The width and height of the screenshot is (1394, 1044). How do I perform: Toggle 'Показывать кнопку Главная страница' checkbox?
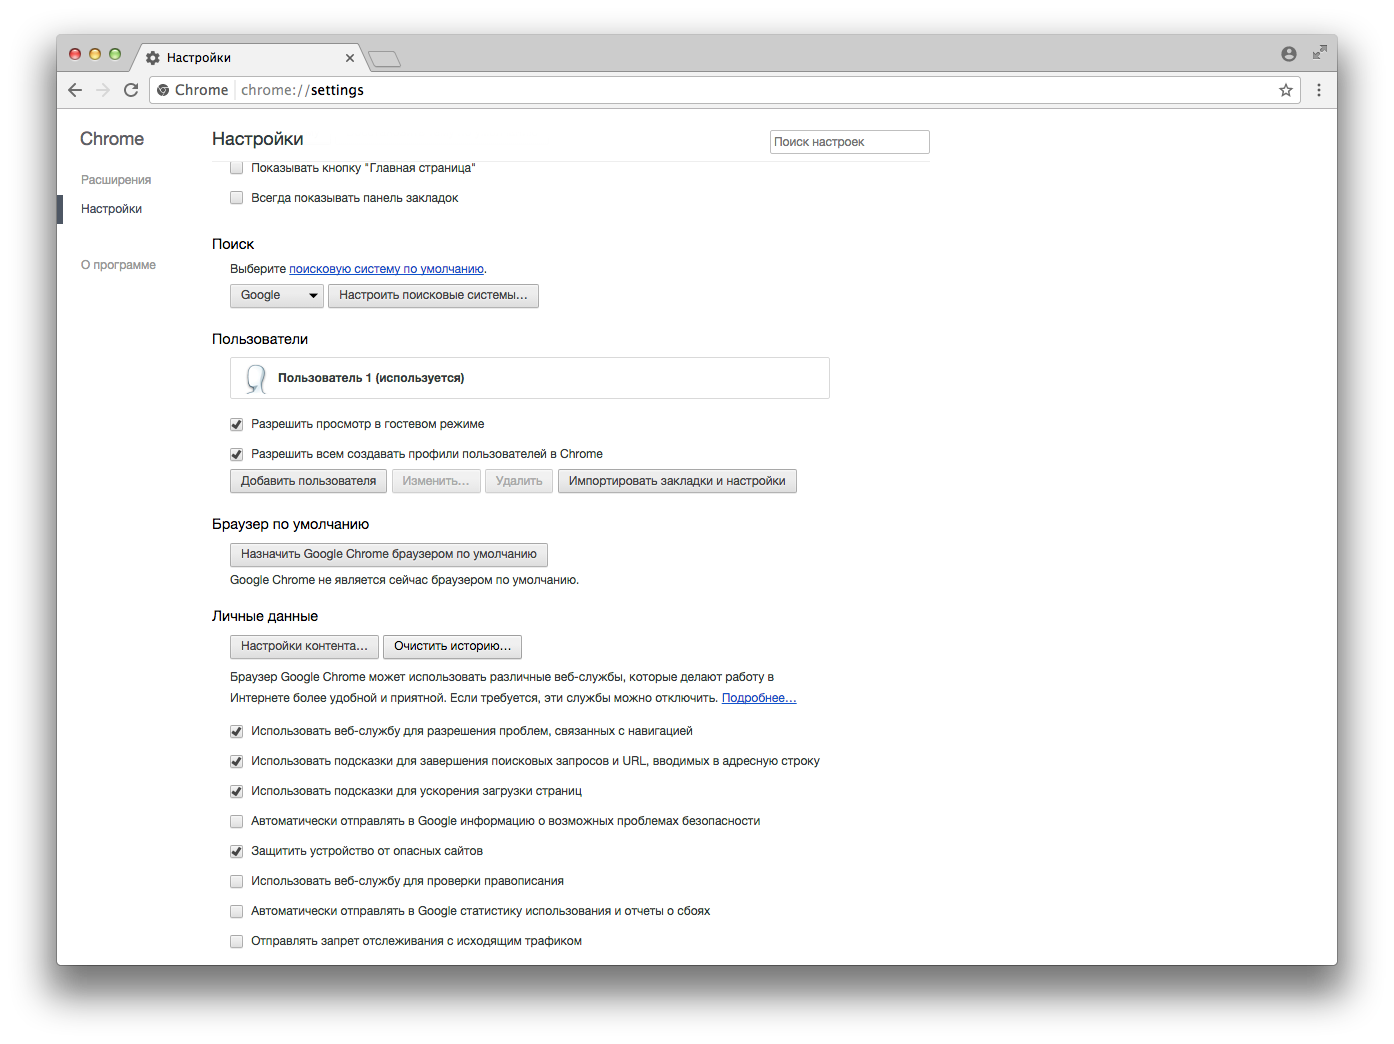coord(237,168)
